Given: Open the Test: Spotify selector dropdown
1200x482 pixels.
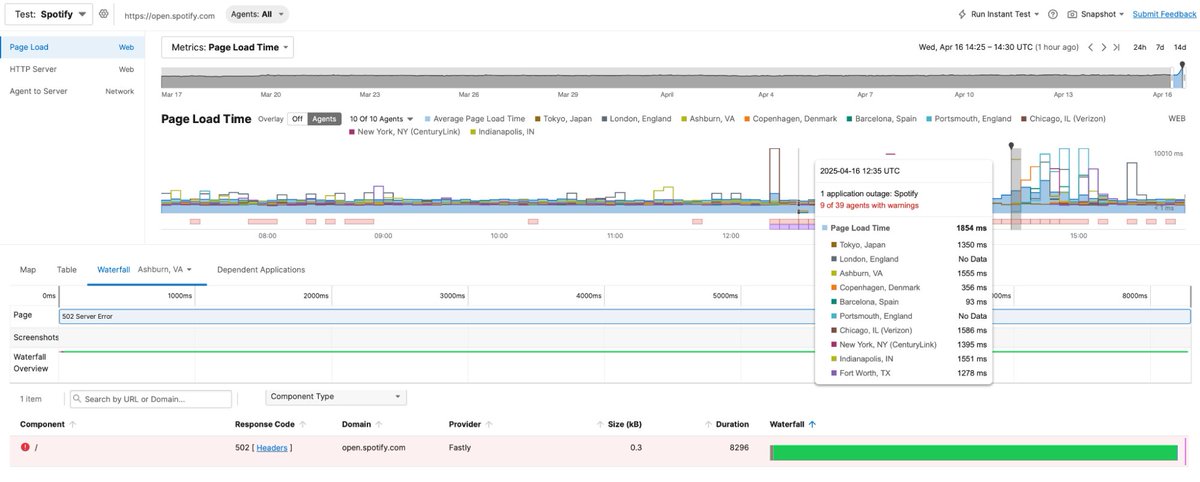Looking at the screenshot, I should tap(50, 14).
